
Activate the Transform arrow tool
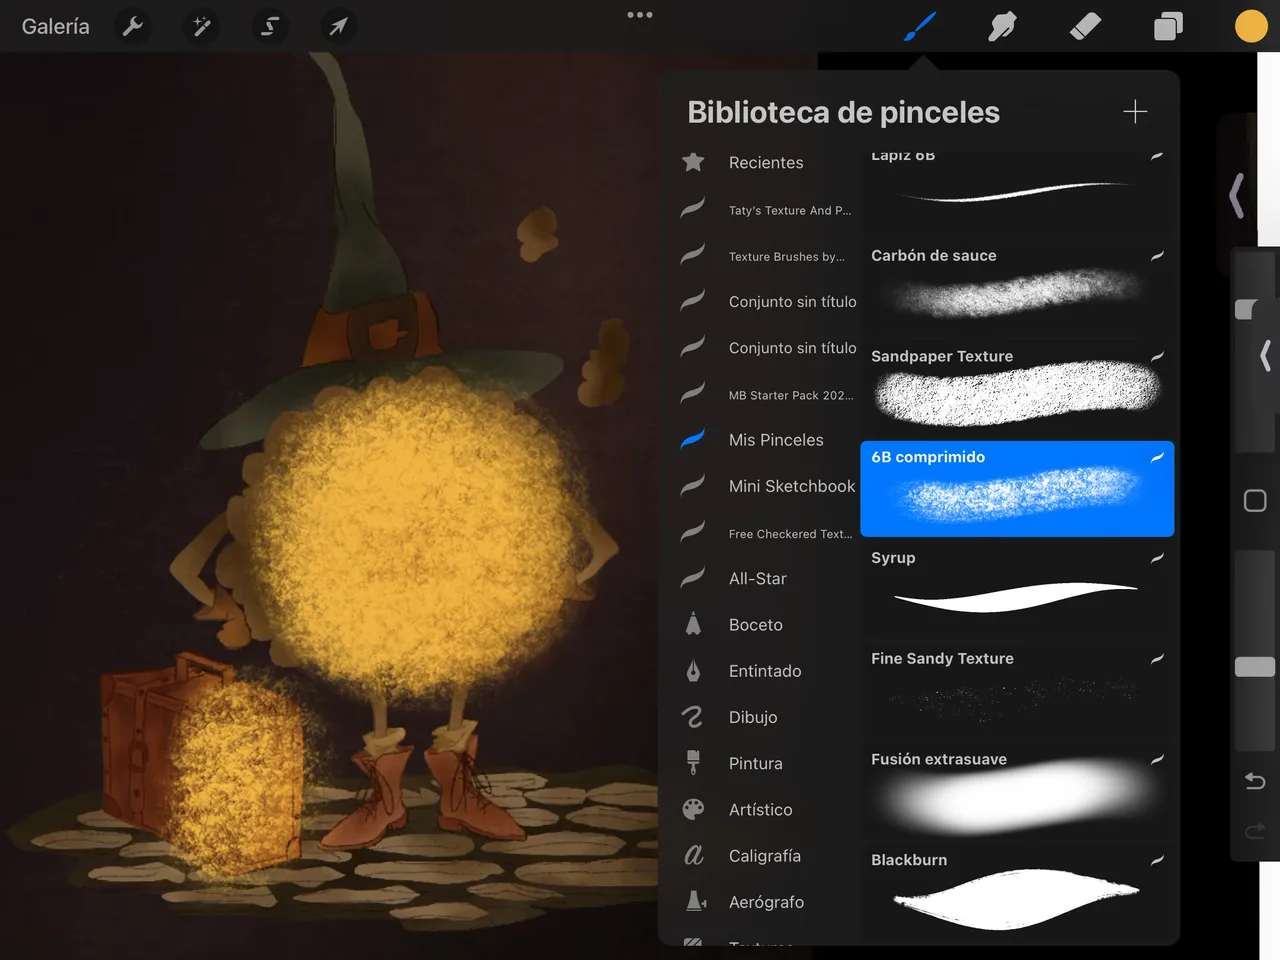[338, 27]
